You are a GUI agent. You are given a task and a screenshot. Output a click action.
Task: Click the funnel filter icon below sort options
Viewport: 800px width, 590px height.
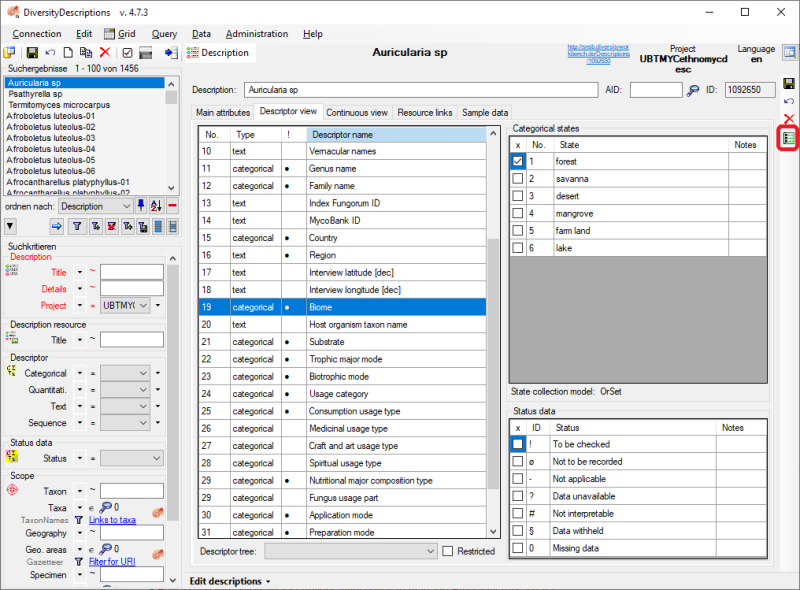(x=77, y=227)
